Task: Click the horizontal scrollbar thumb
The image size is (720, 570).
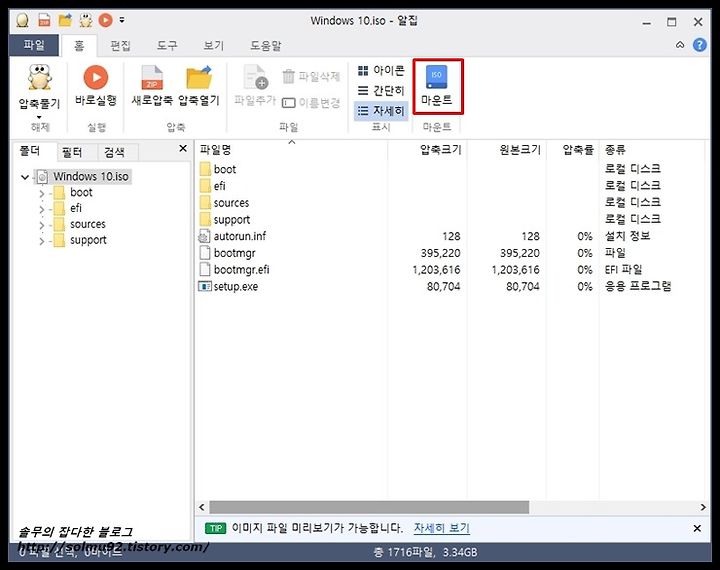Action: [x=369, y=507]
